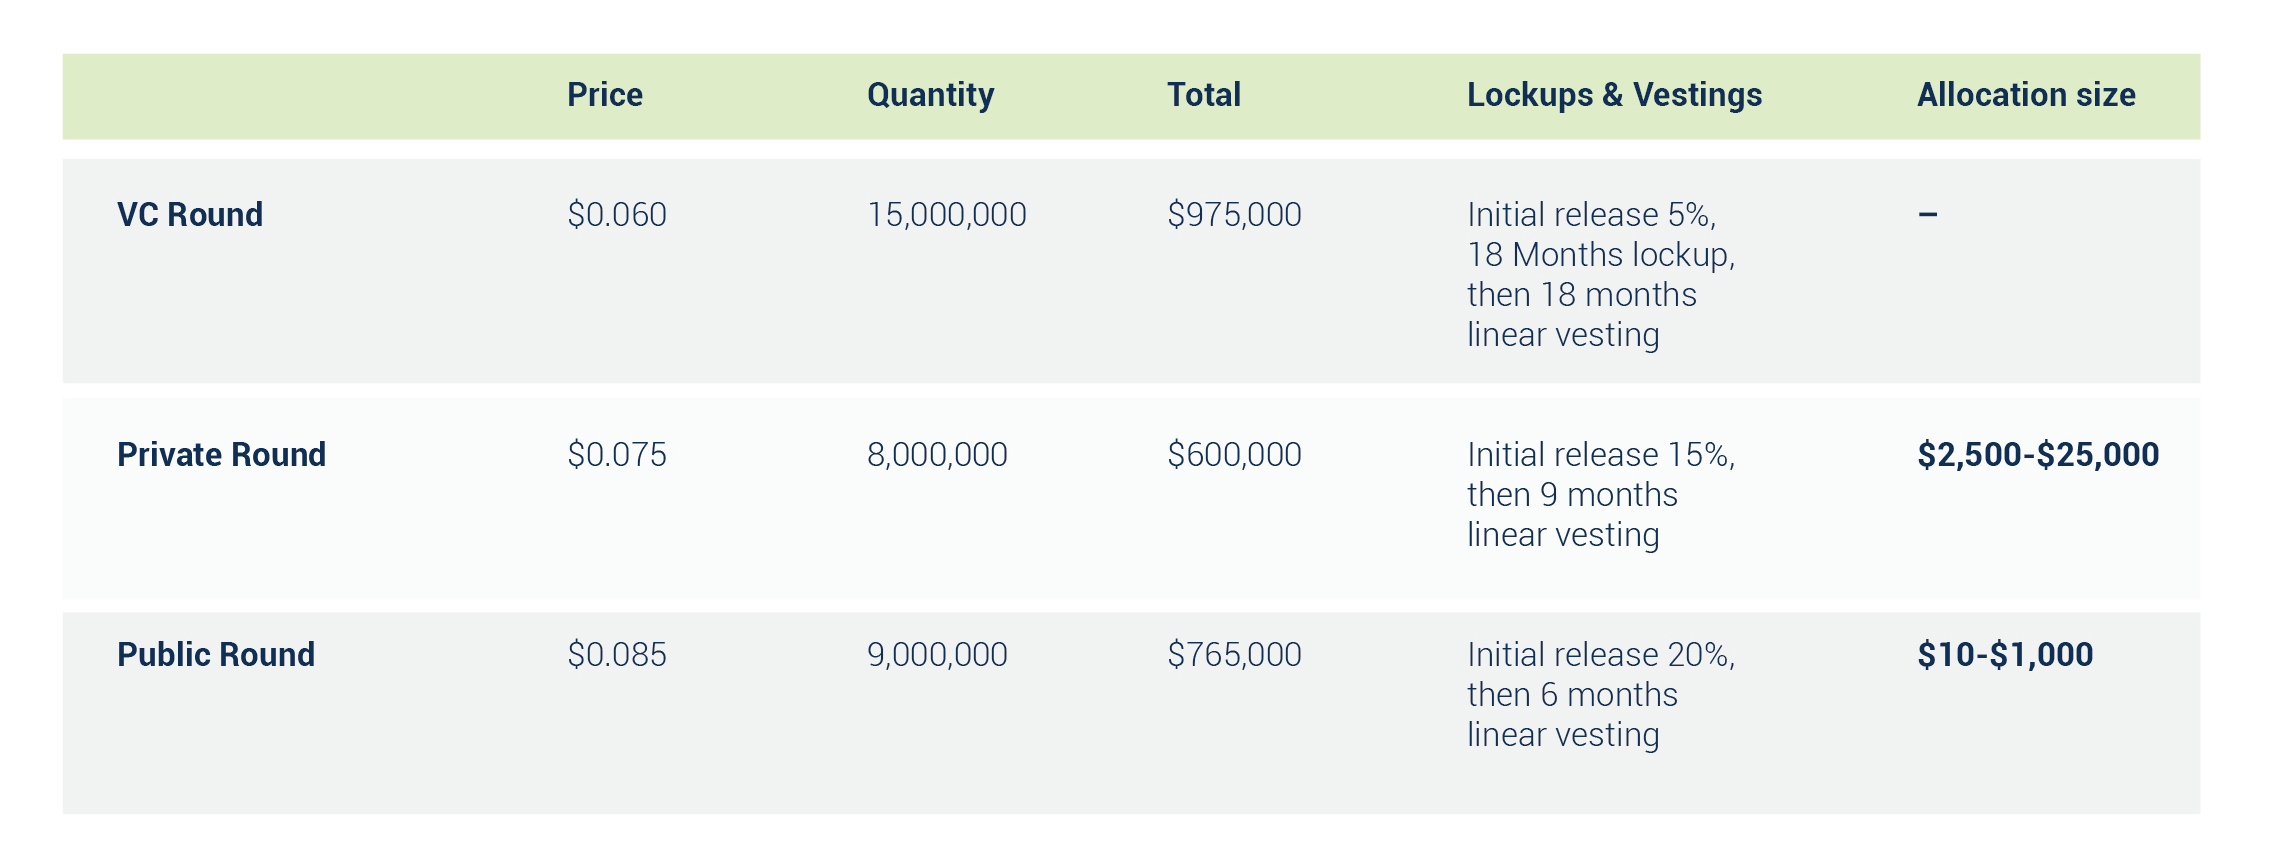Click the $10-$1,000 allocation size
This screenshot has height=864, width=2284.
[x=2006, y=655]
